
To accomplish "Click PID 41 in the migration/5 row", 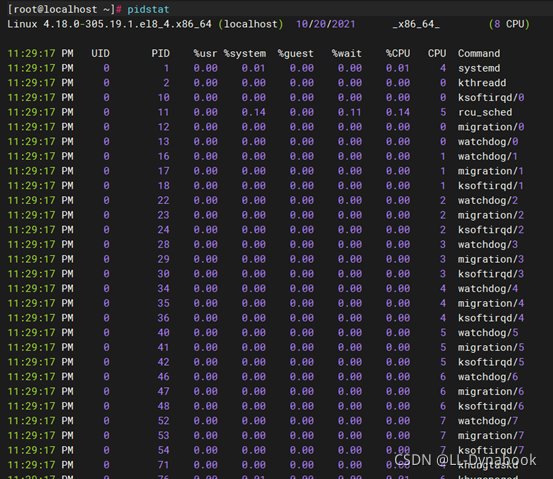I will [164, 347].
